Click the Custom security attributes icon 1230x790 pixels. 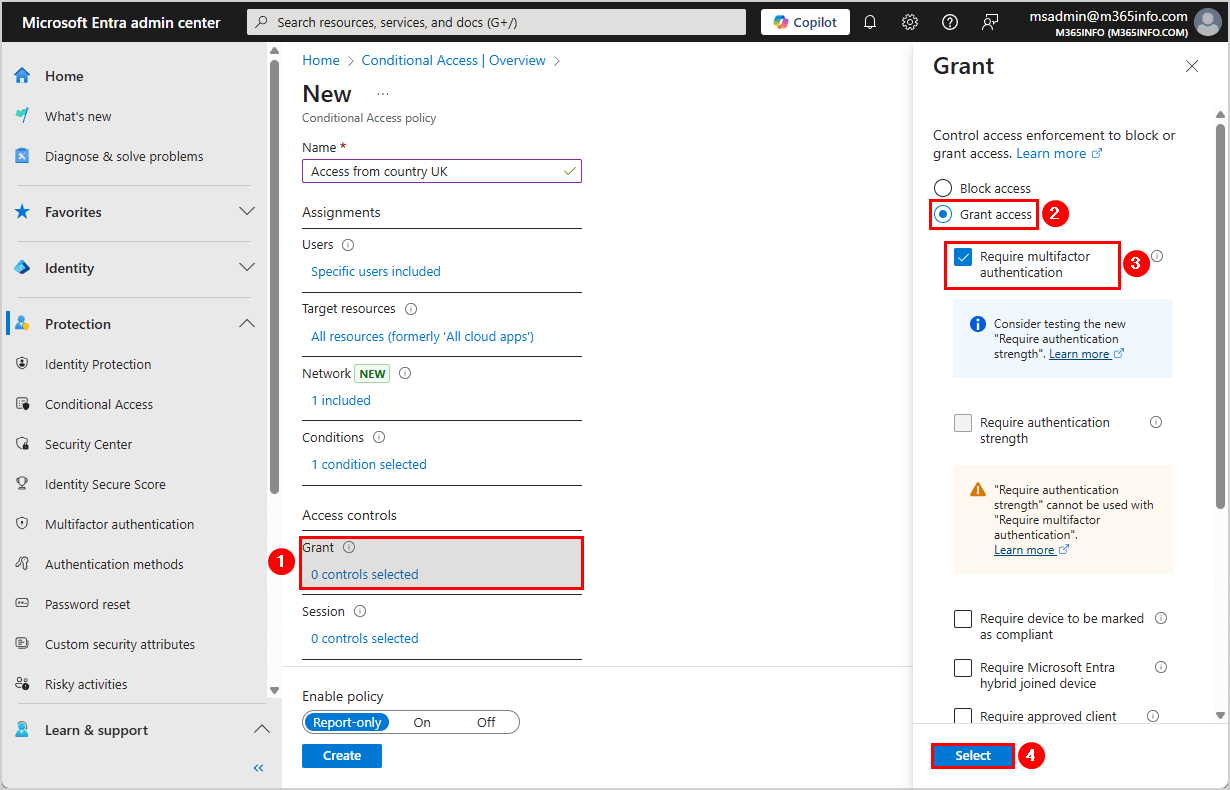click(22, 644)
